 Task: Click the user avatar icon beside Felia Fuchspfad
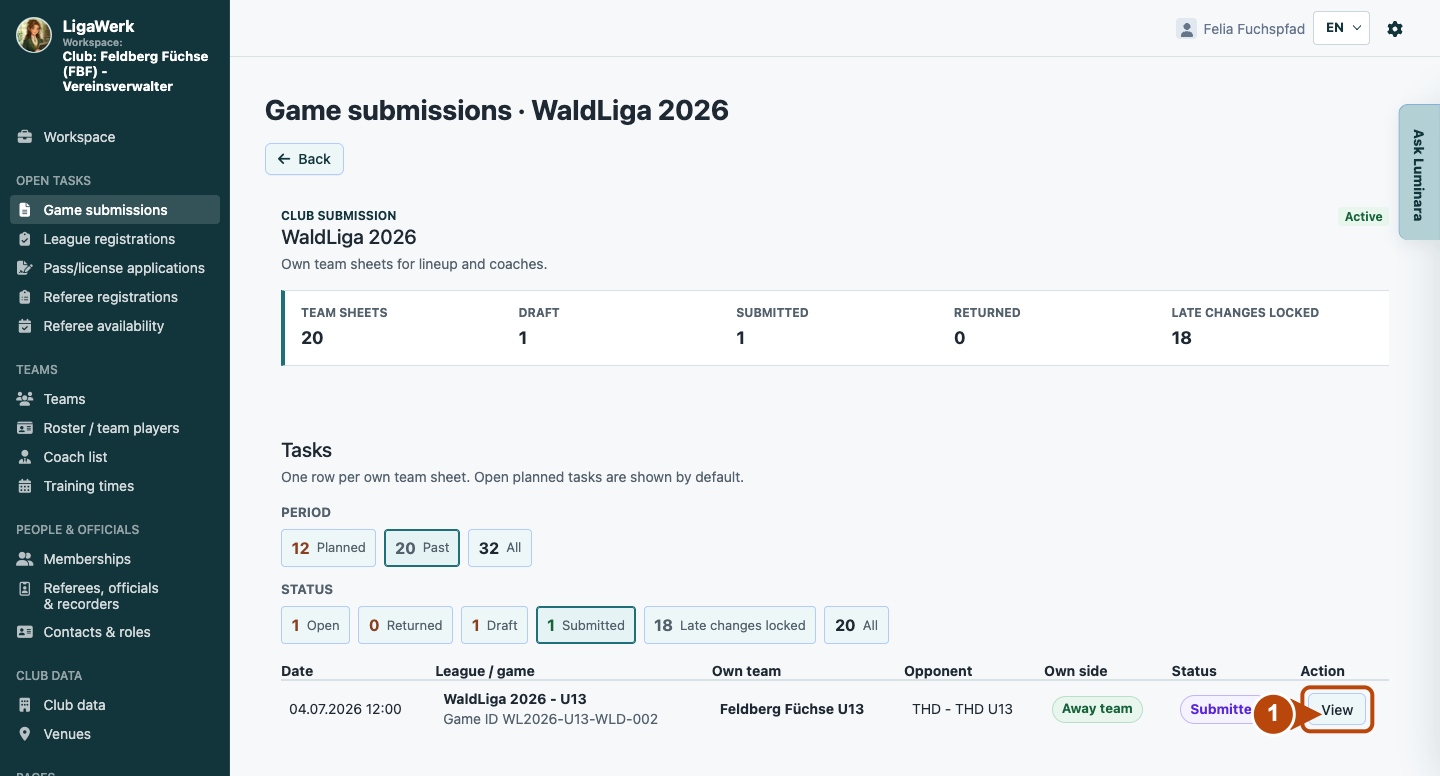[x=1186, y=29]
